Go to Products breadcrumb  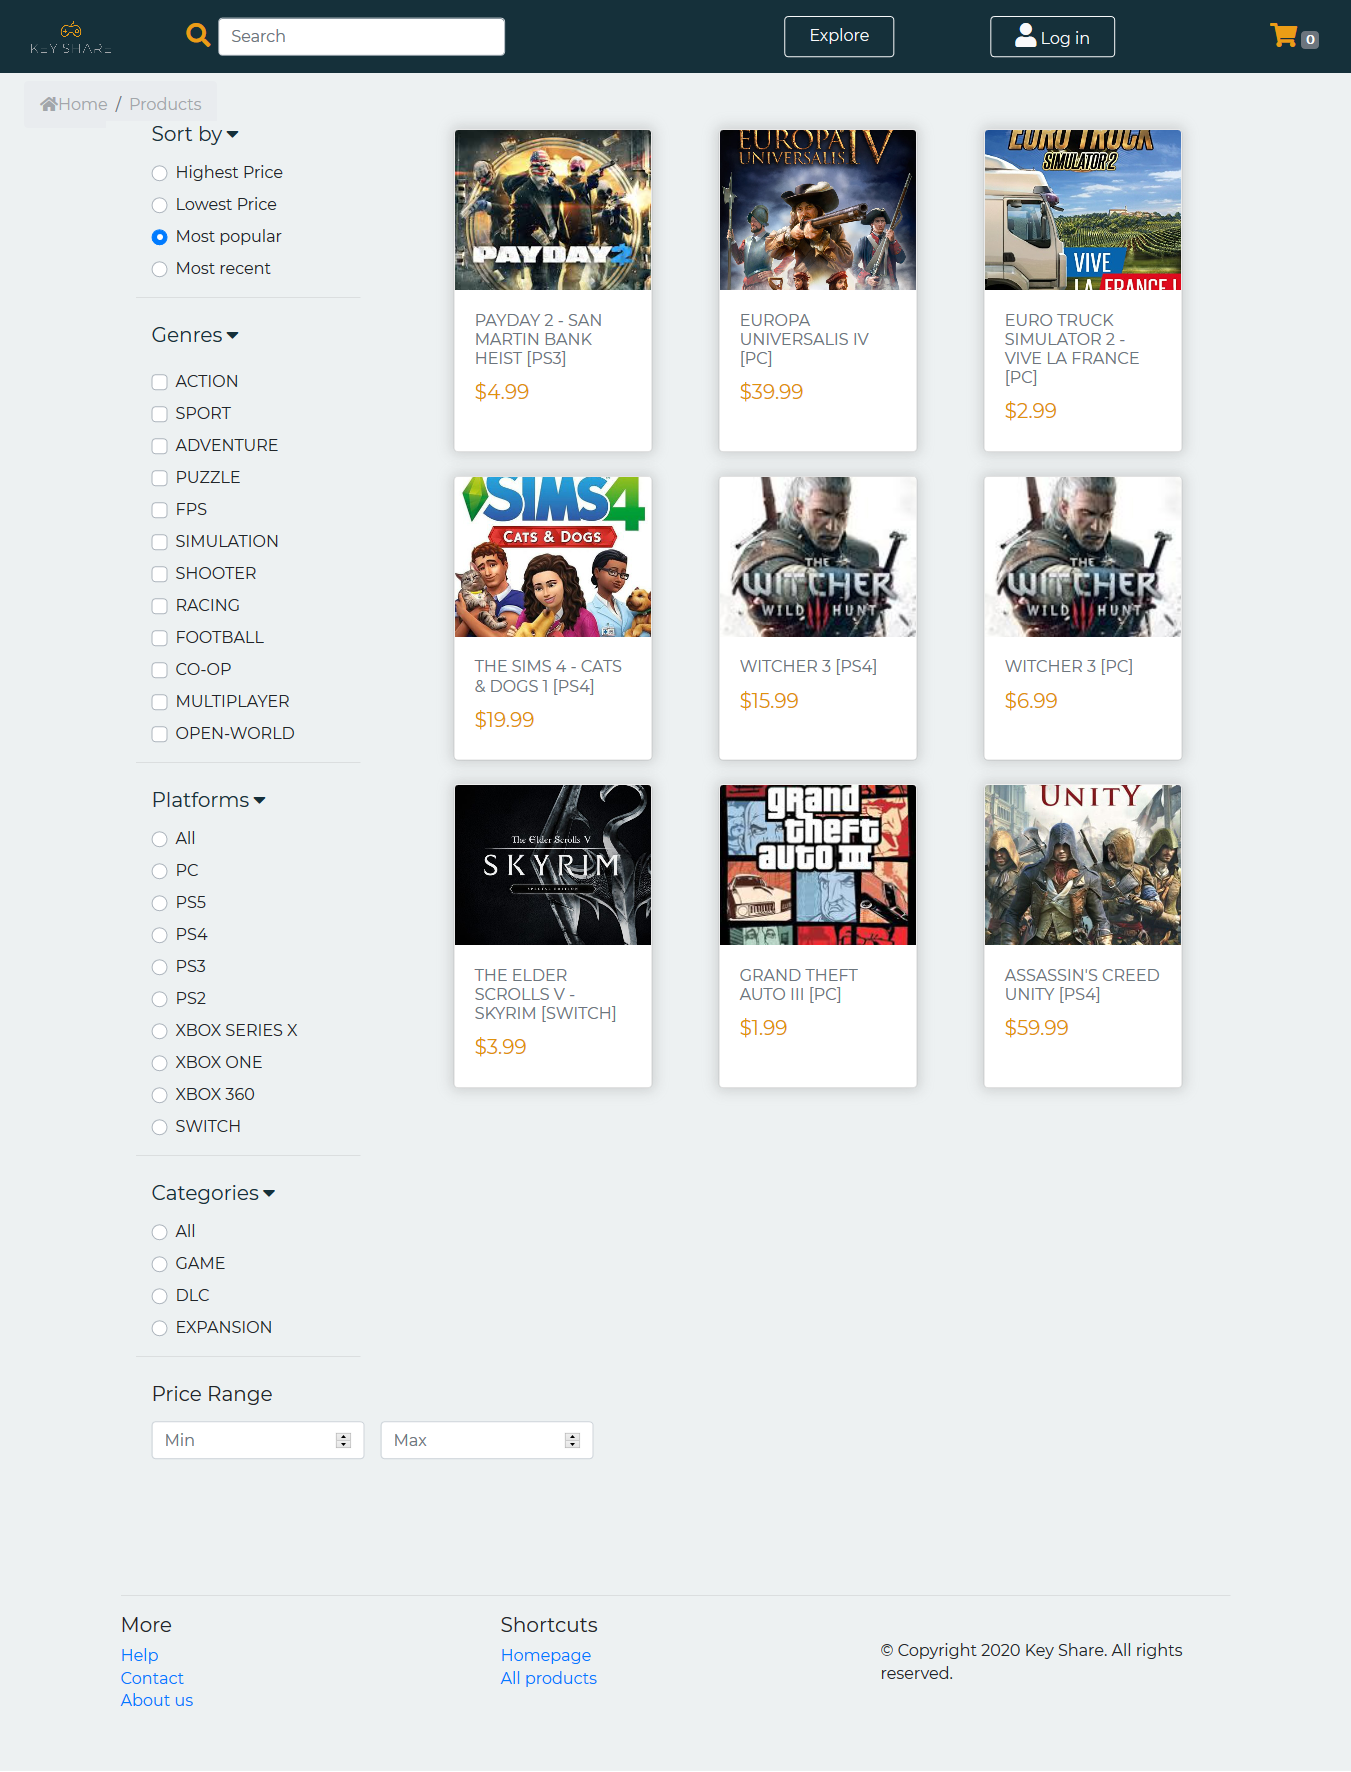(165, 104)
